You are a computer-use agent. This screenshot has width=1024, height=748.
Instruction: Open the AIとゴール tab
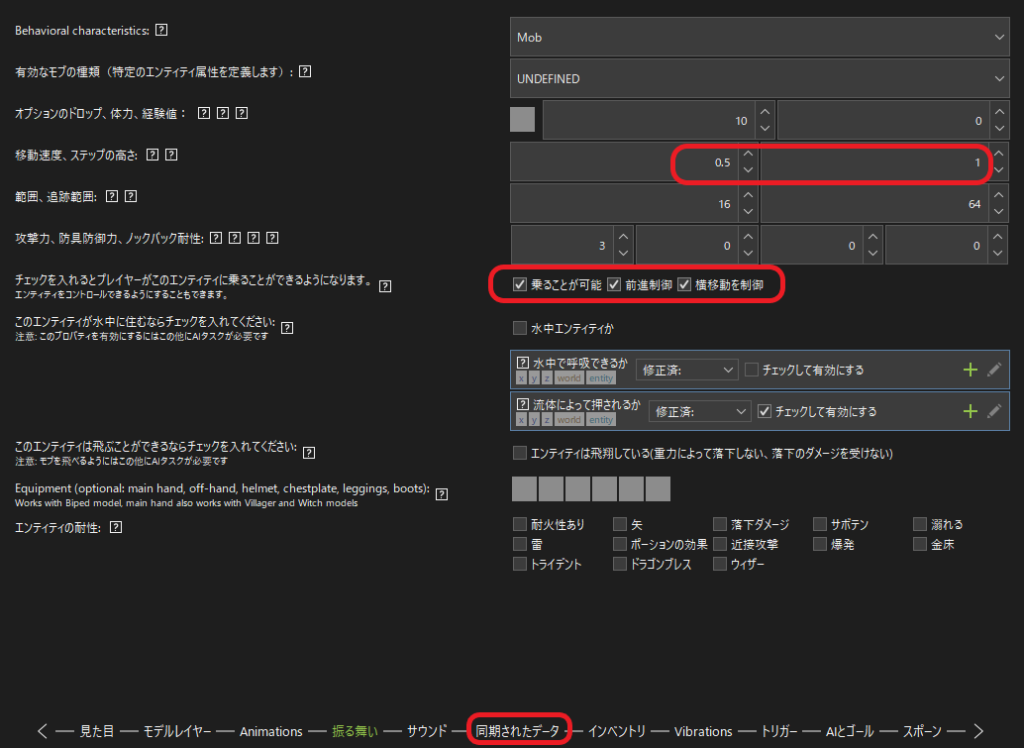(850, 731)
